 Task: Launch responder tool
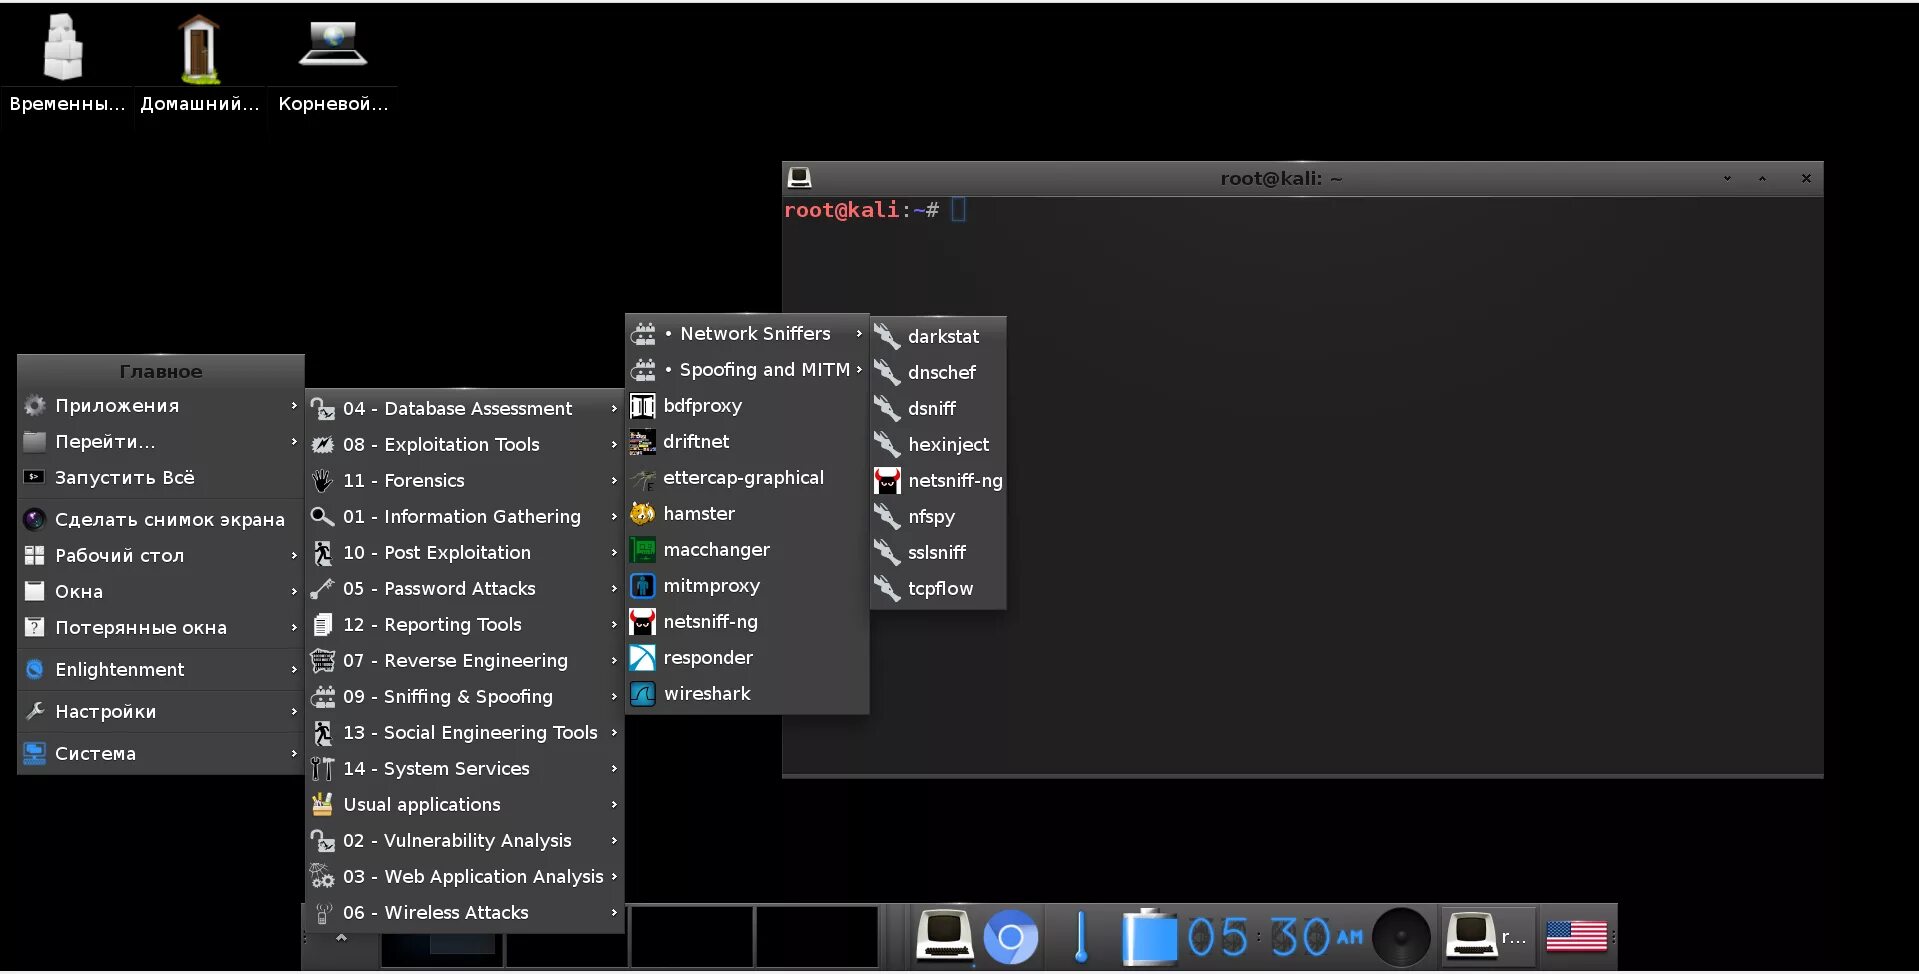point(747,658)
